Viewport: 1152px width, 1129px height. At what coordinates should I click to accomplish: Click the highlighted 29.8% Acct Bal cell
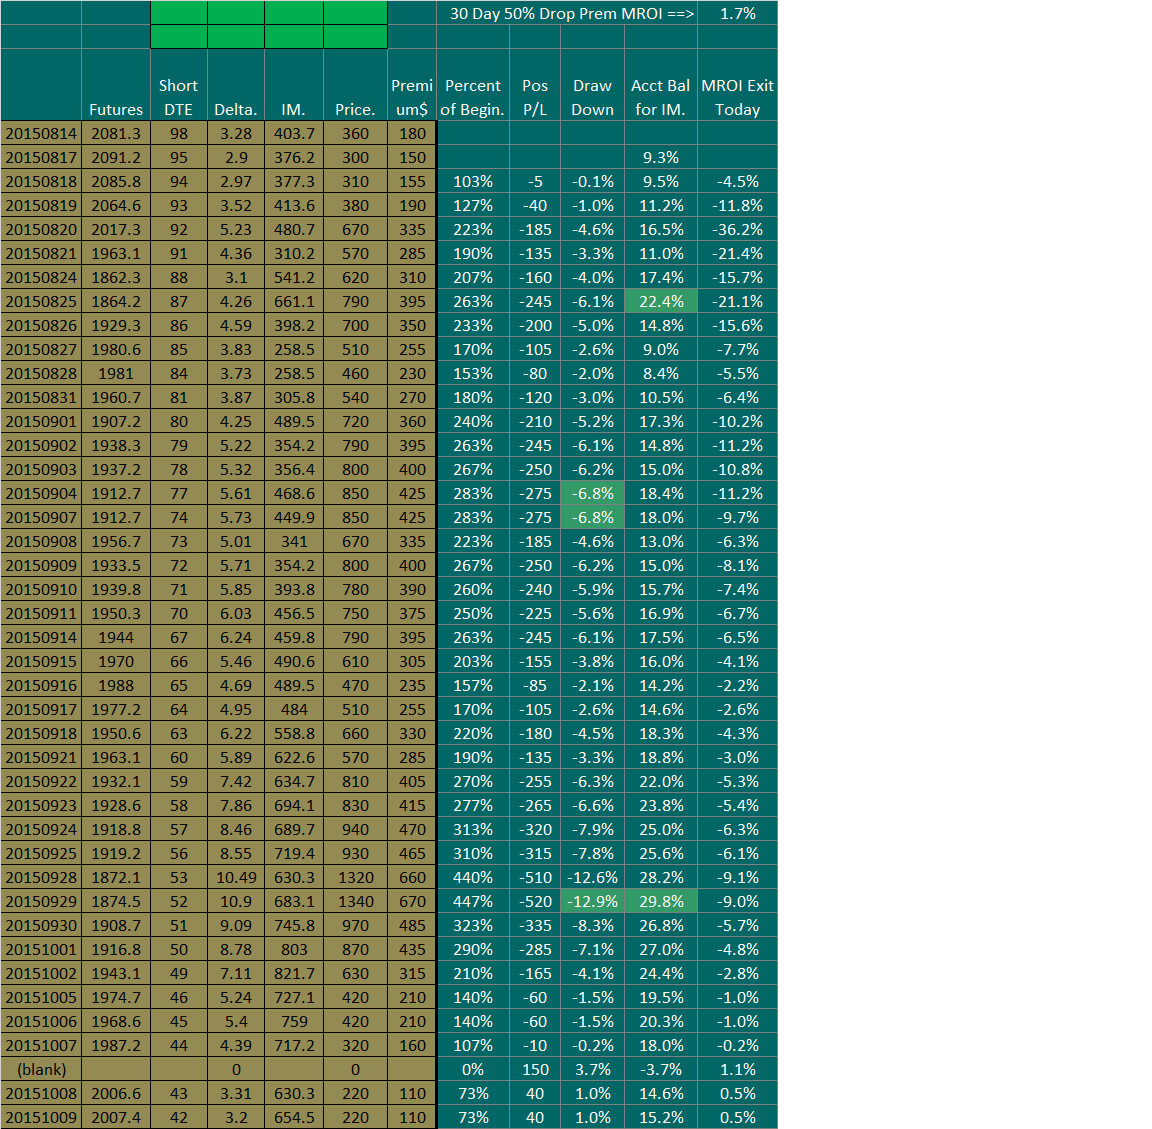660,902
